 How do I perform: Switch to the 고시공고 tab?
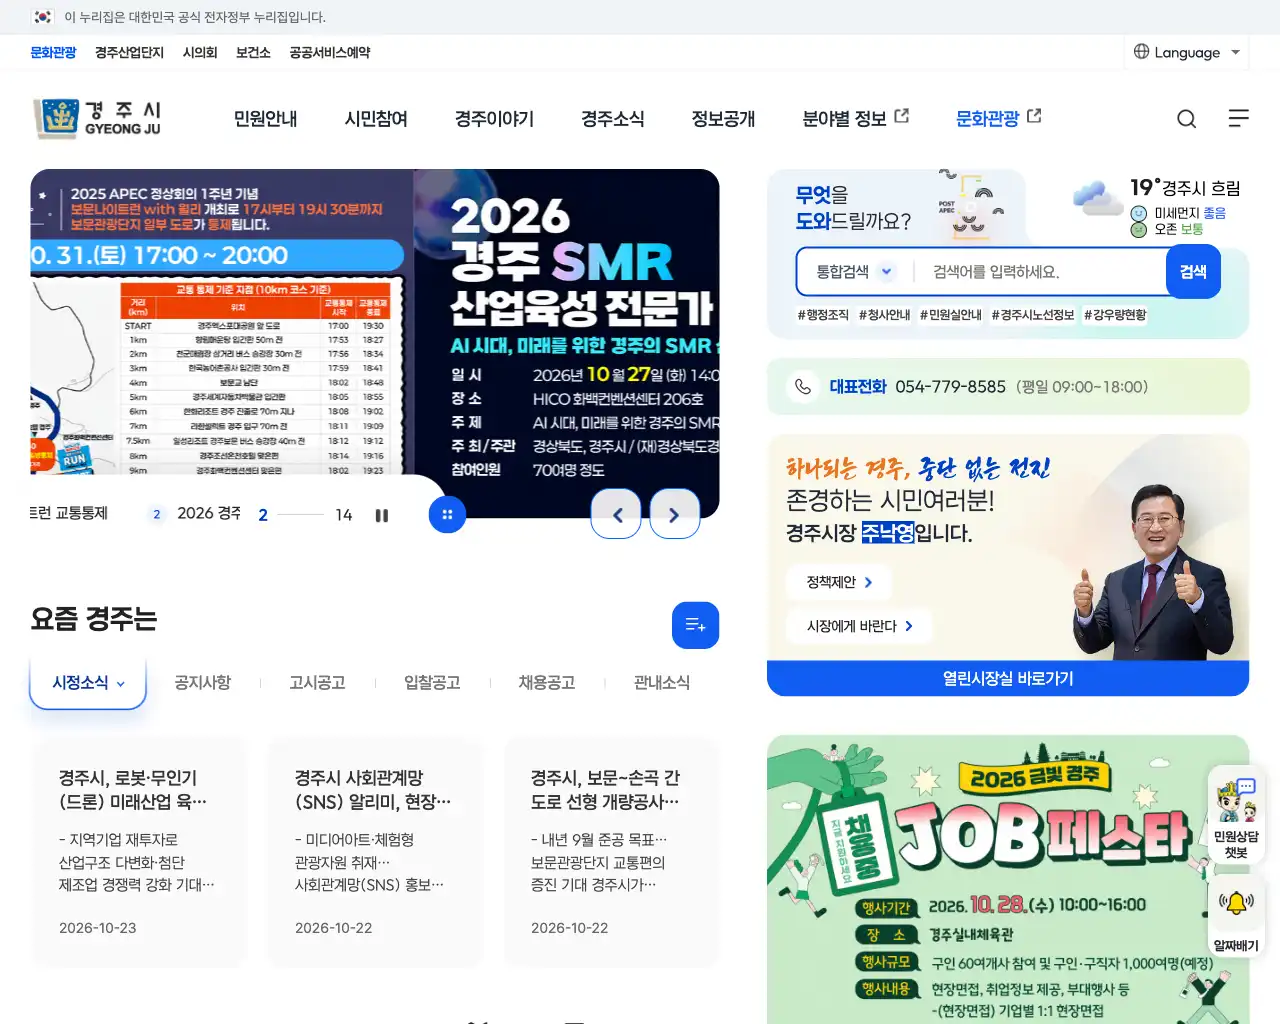[x=318, y=683]
